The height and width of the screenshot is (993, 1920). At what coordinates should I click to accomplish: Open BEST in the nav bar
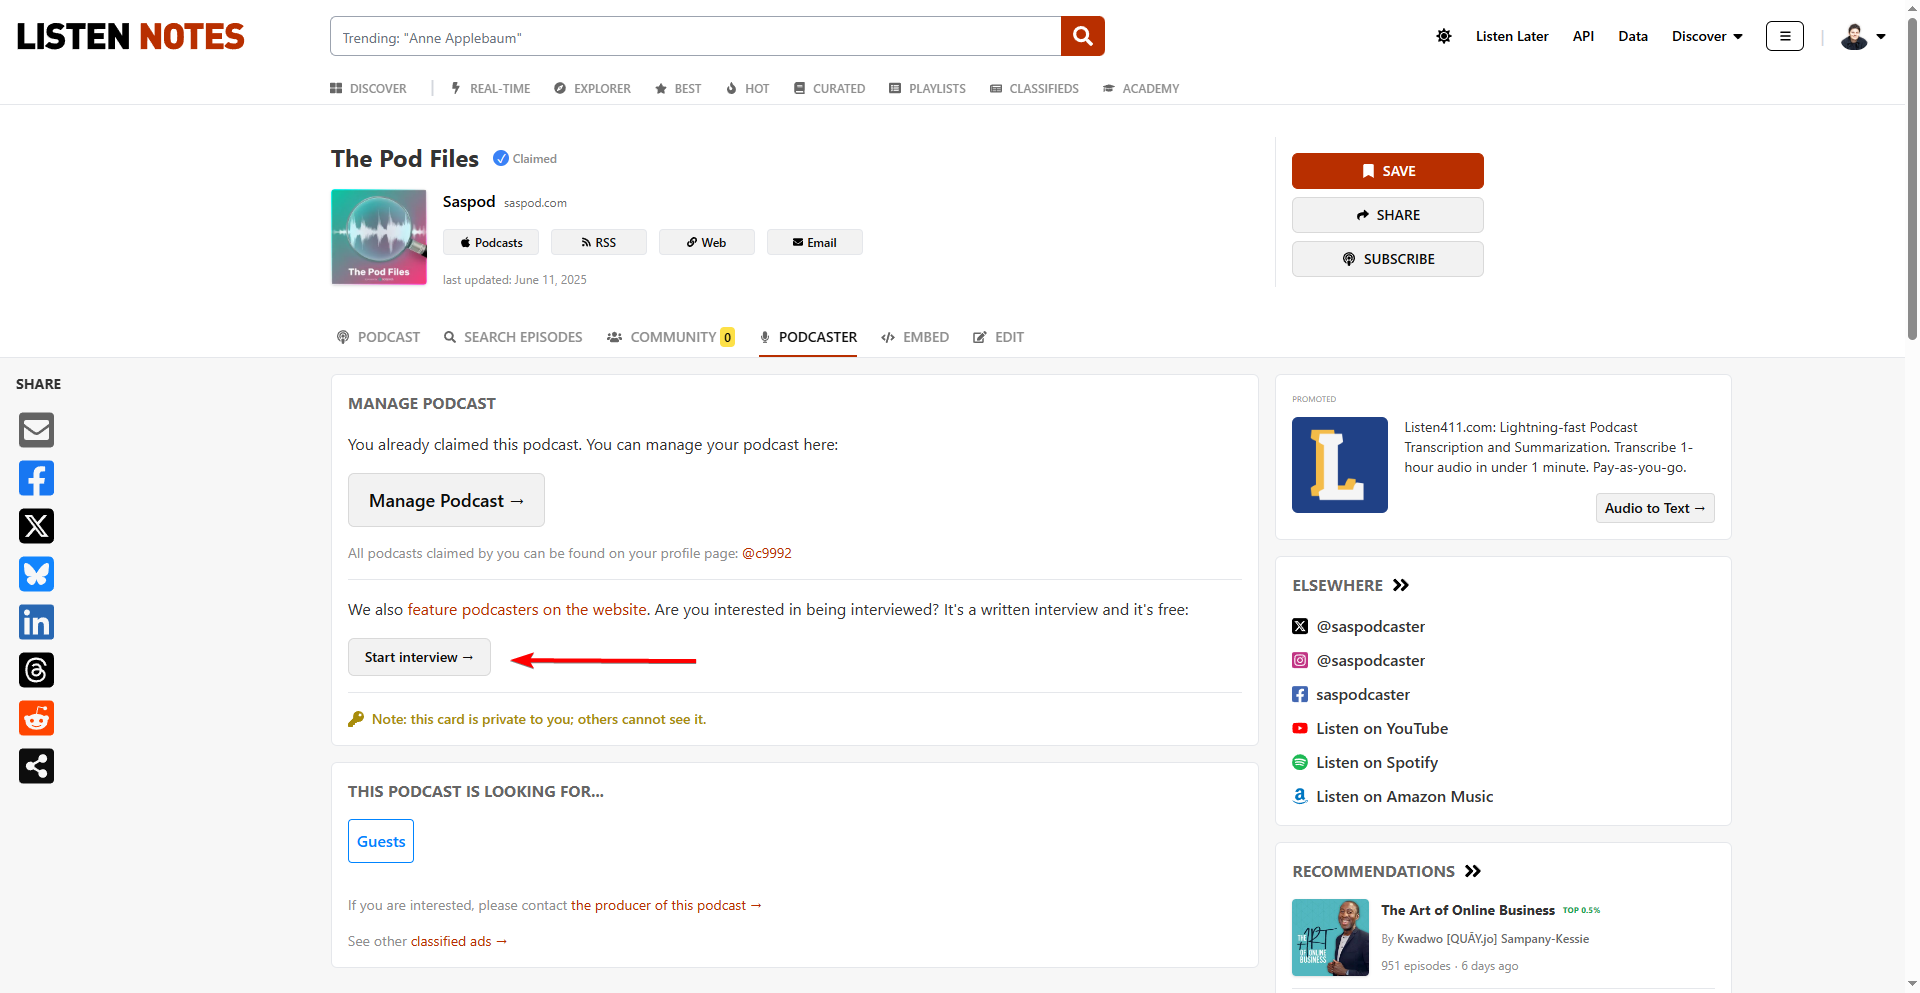[x=678, y=88]
